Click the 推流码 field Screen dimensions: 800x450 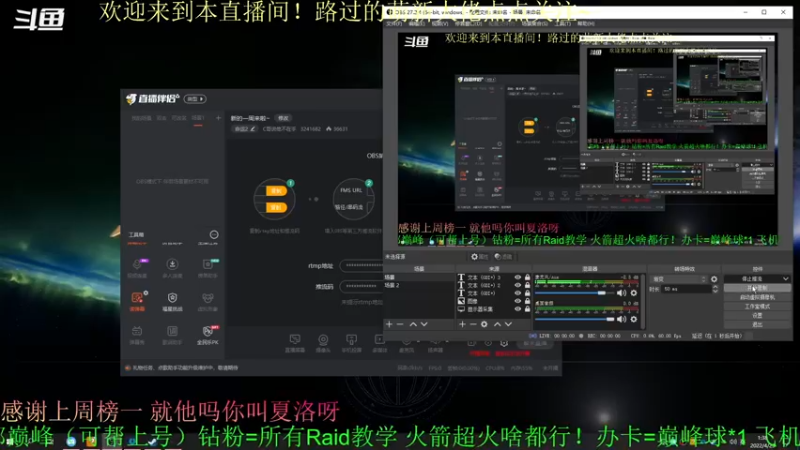point(361,286)
